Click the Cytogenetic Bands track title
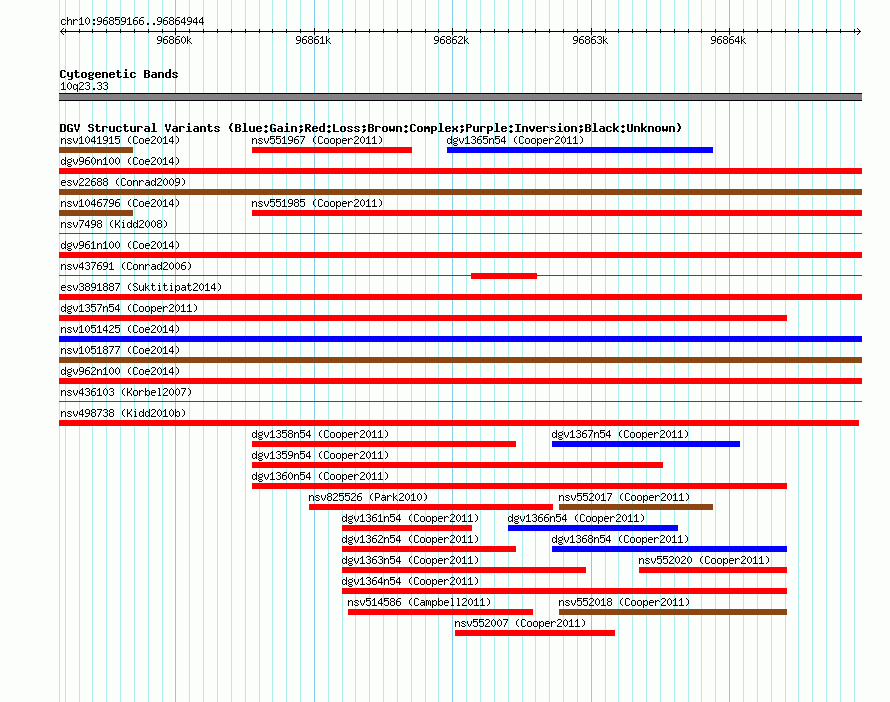Image resolution: width=890 pixels, height=702 pixels. click(119, 74)
